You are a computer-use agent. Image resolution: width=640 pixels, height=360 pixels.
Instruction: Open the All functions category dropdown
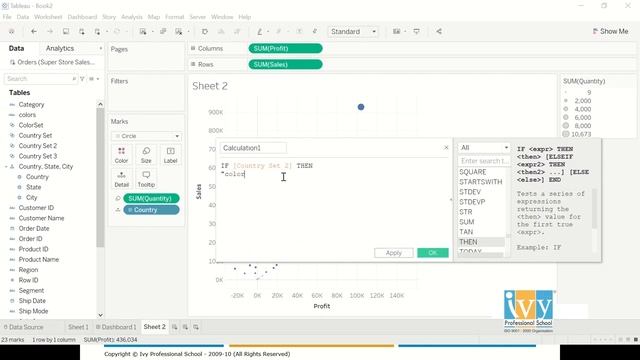[484, 147]
